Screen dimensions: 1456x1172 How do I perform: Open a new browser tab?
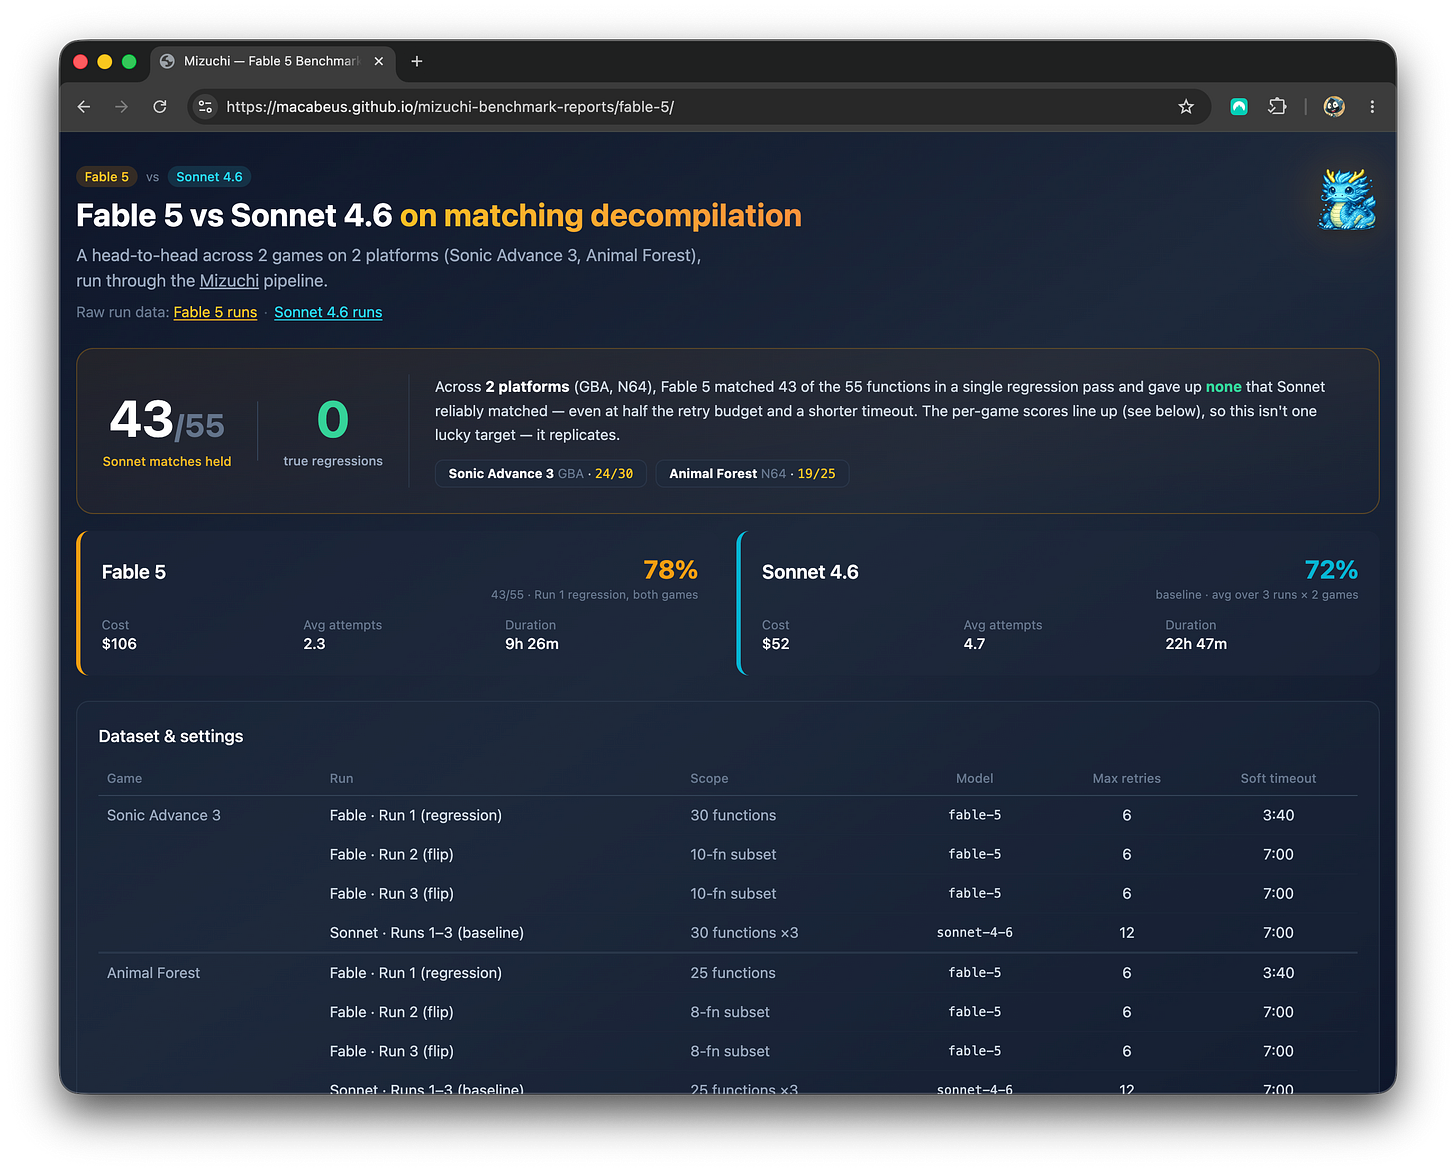coord(417,61)
